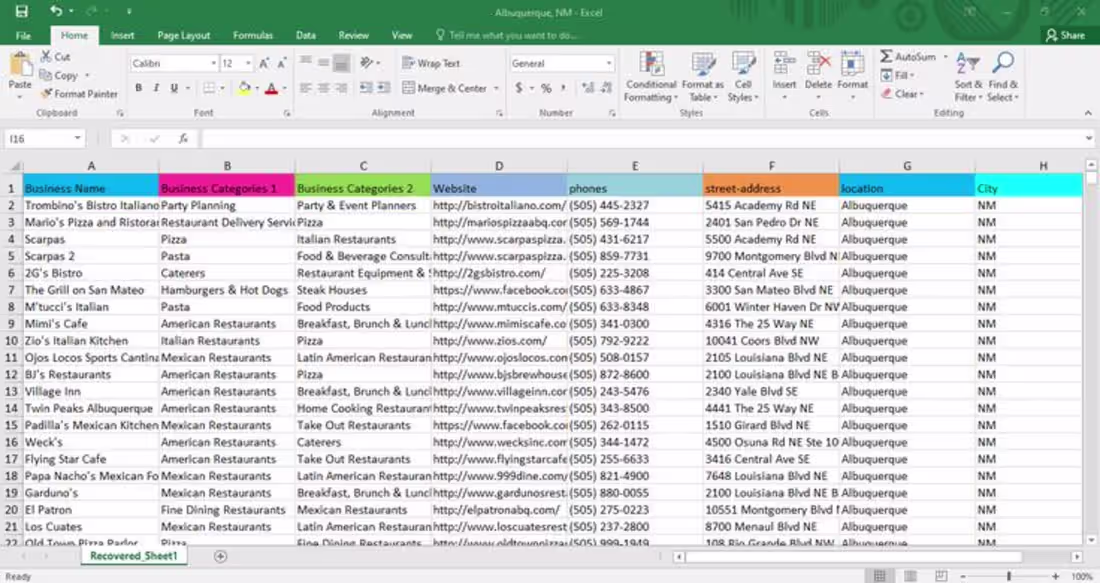
Task: Set middle vertical alignment
Action: click(323, 63)
